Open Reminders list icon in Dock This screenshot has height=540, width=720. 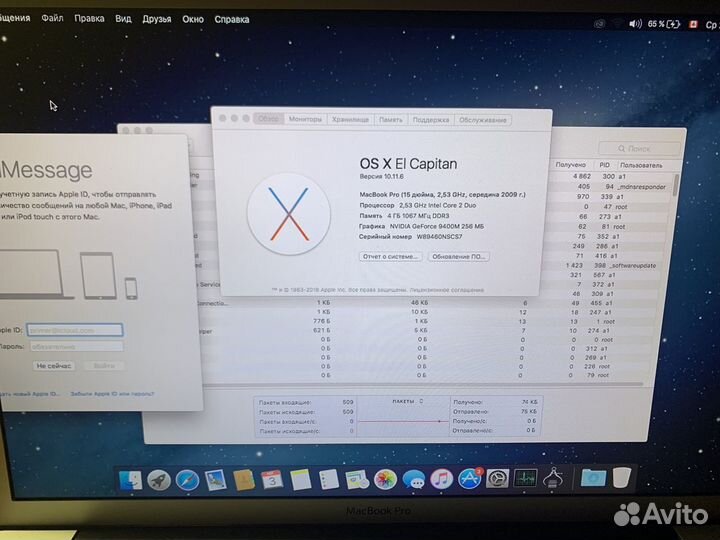329,480
